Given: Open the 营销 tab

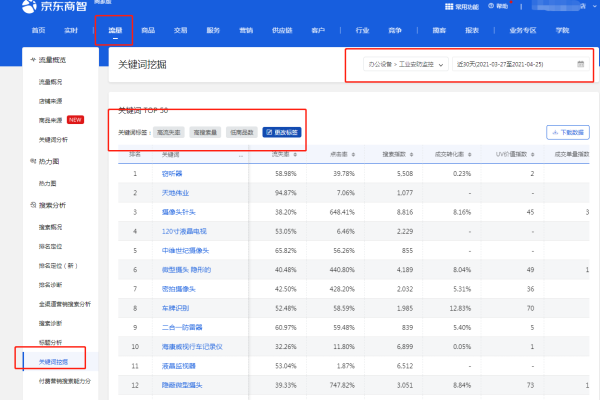Looking at the screenshot, I should tap(246, 30).
